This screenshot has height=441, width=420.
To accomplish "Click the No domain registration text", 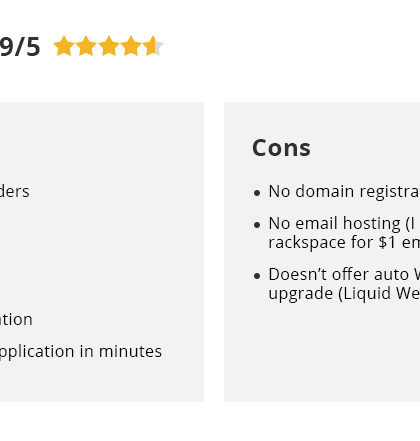I will pyautogui.click(x=344, y=192).
